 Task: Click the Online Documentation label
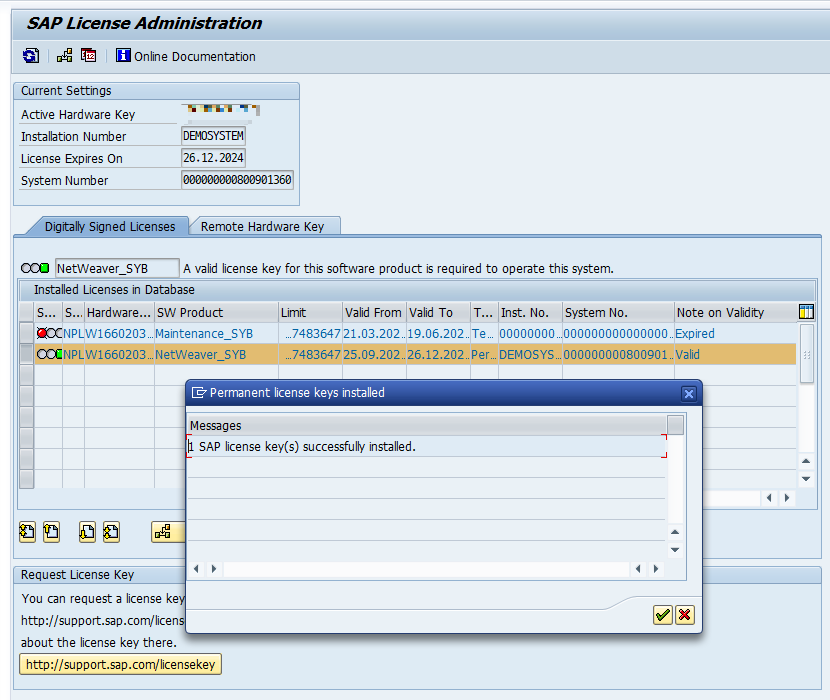coord(195,56)
